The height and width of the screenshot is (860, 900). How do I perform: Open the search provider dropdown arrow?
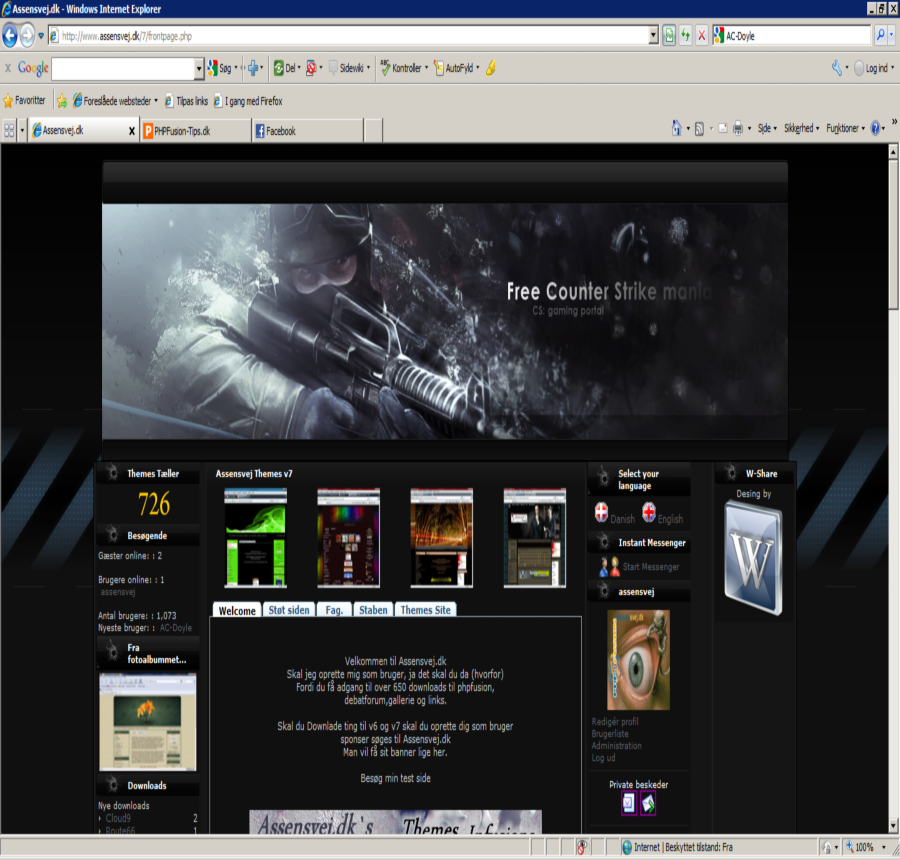(891, 36)
